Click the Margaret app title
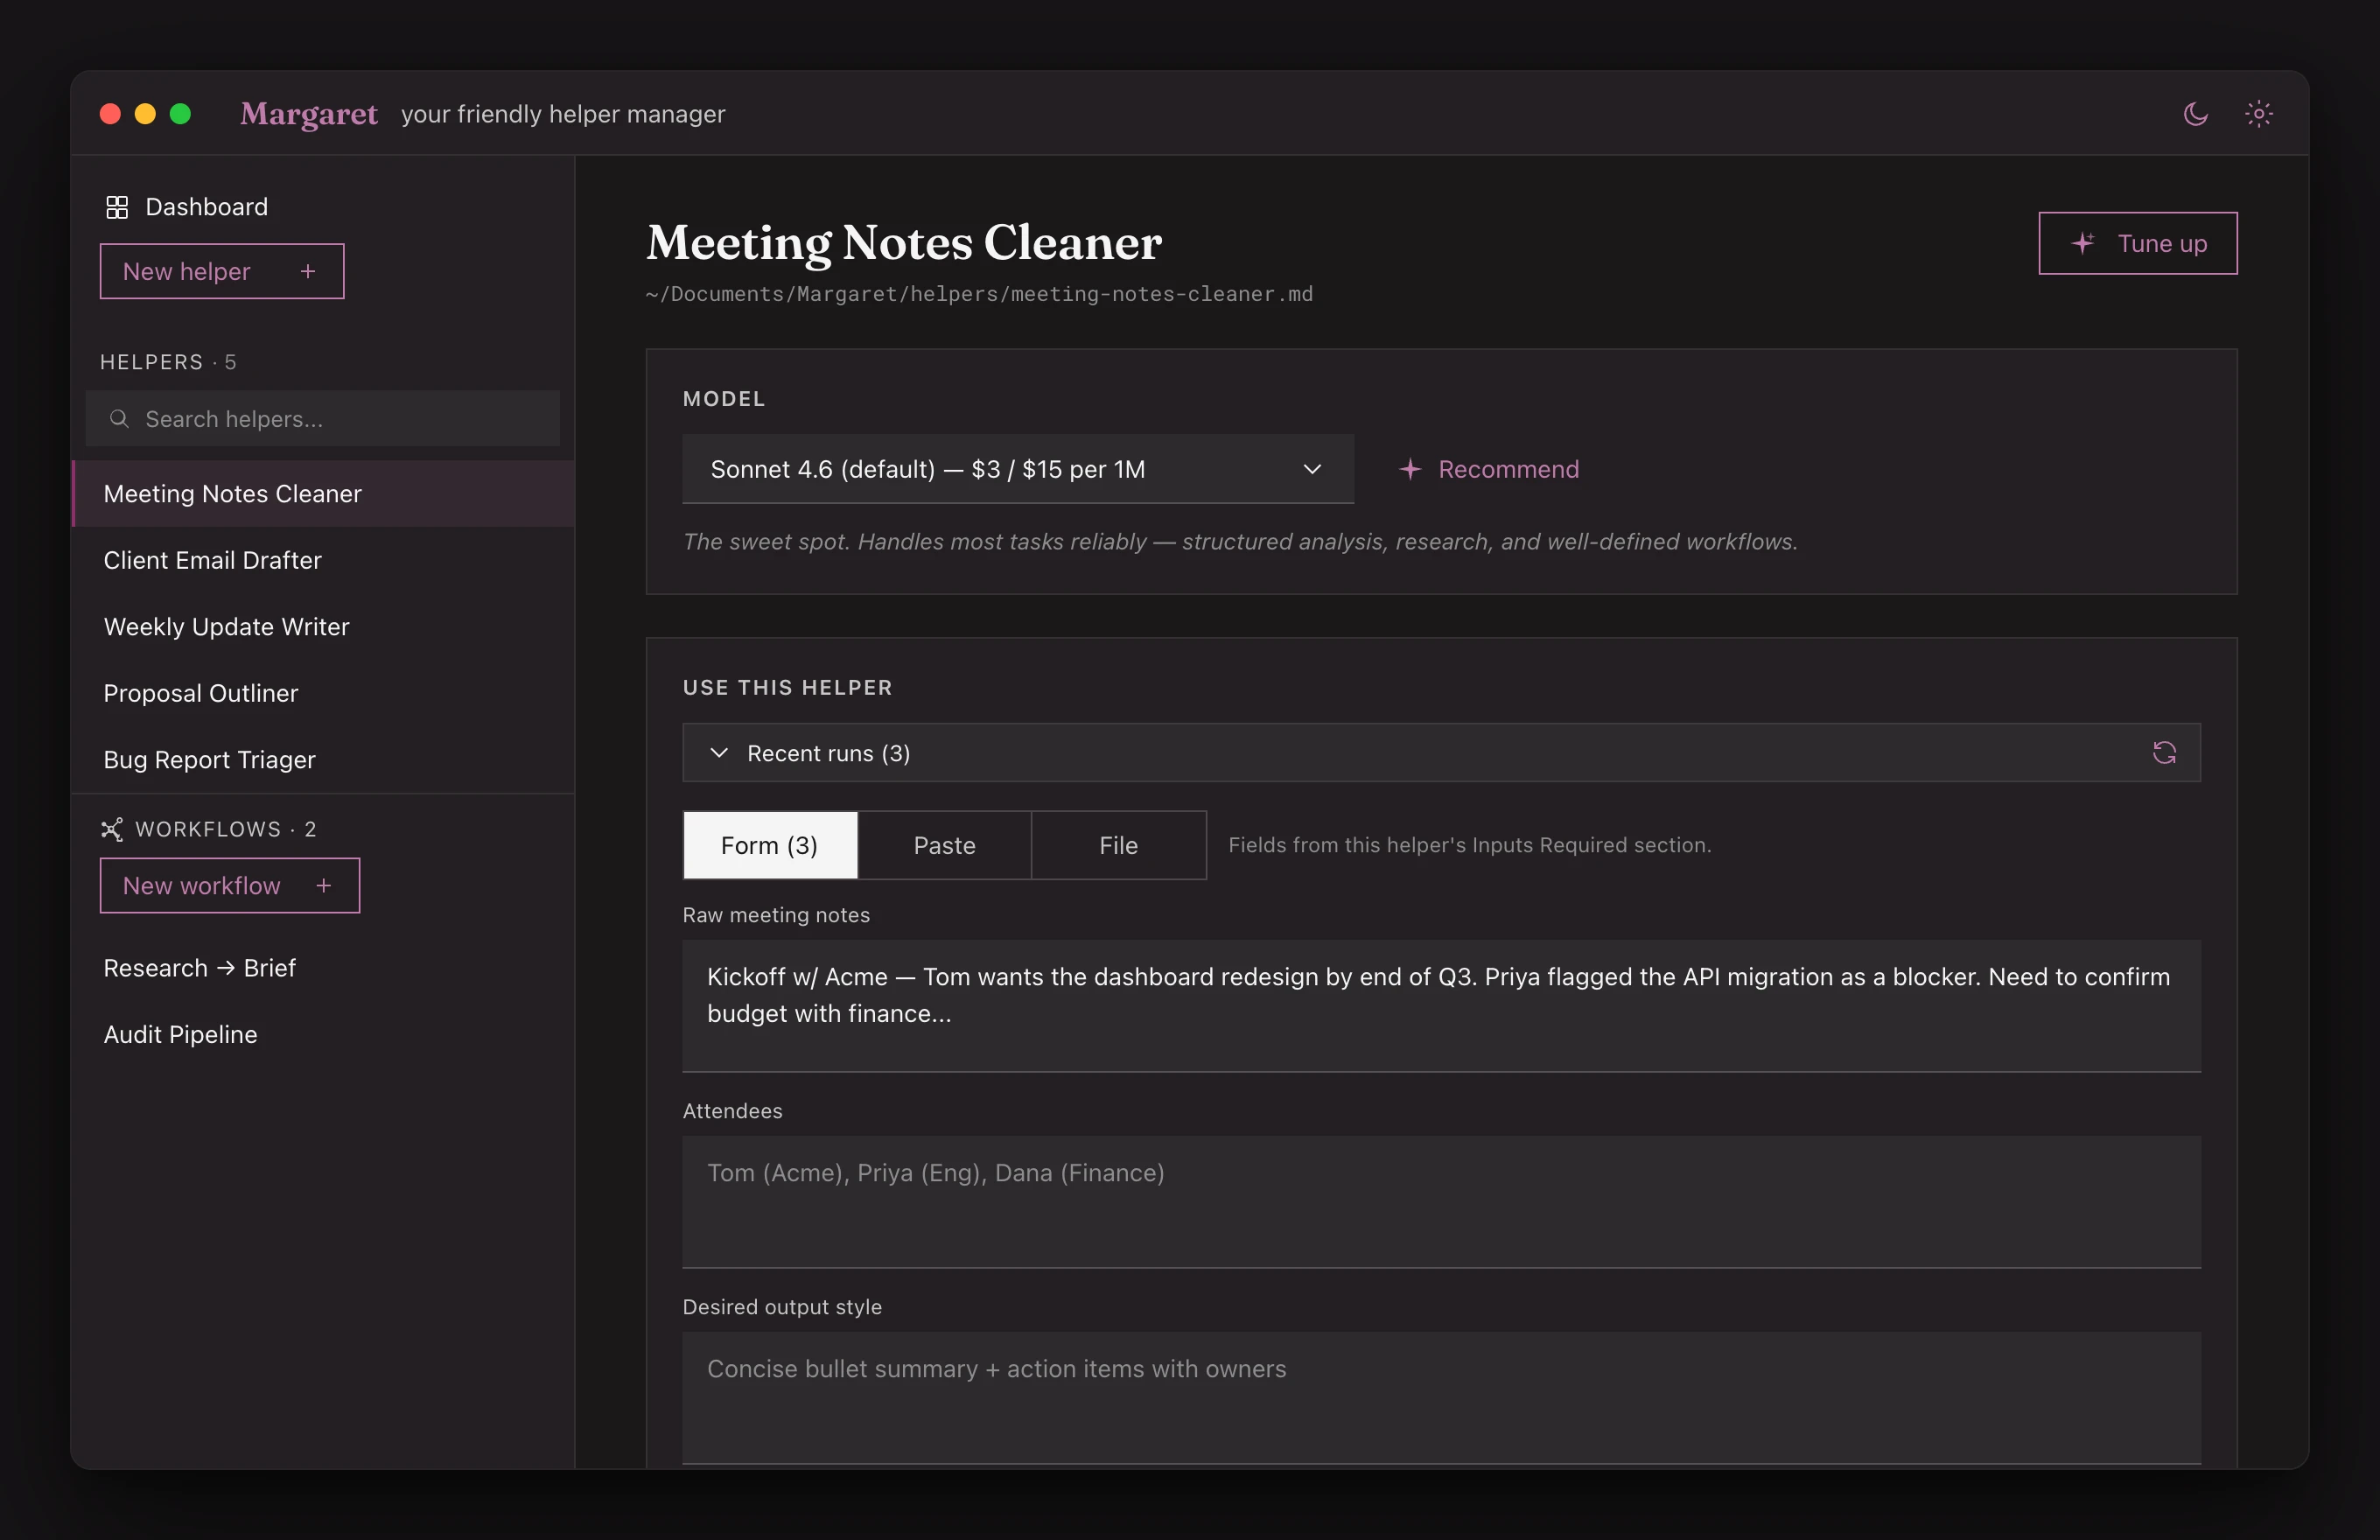Image resolution: width=2380 pixels, height=1540 pixels. point(309,114)
